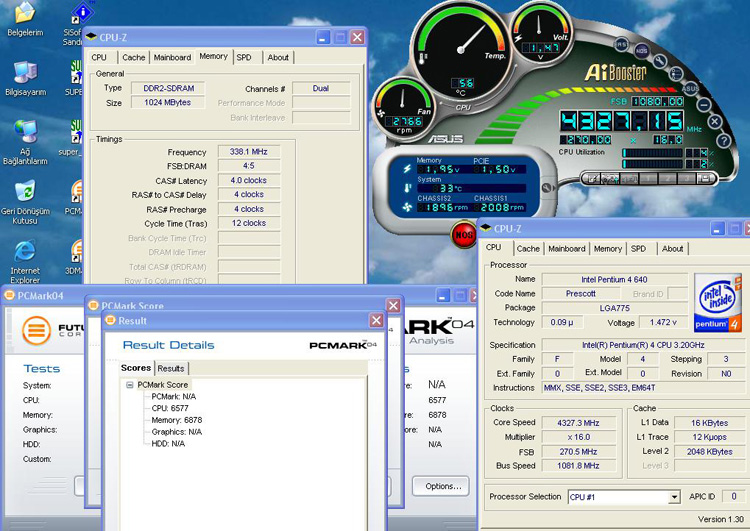This screenshot has width=750, height=531.
Task: Click the Type field showing DDR2-SDRAM
Action: tap(168, 88)
